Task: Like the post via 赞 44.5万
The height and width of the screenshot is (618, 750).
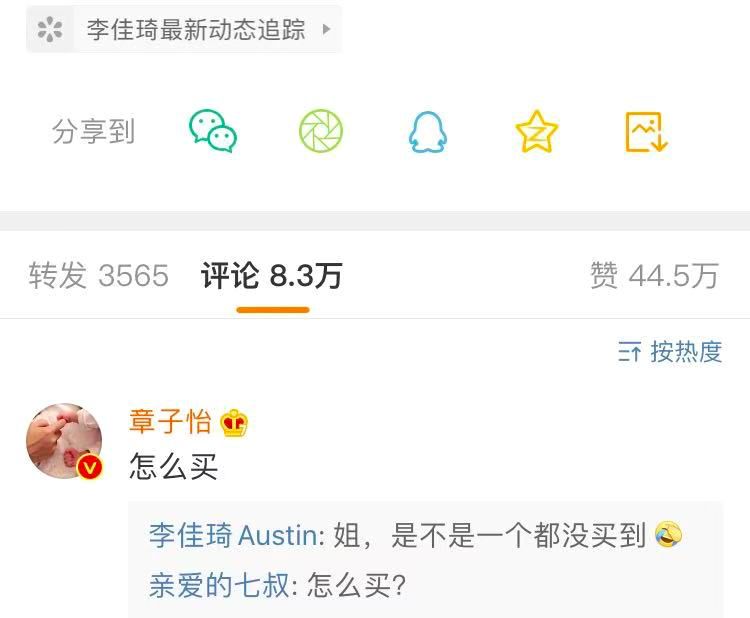Action: point(654,276)
